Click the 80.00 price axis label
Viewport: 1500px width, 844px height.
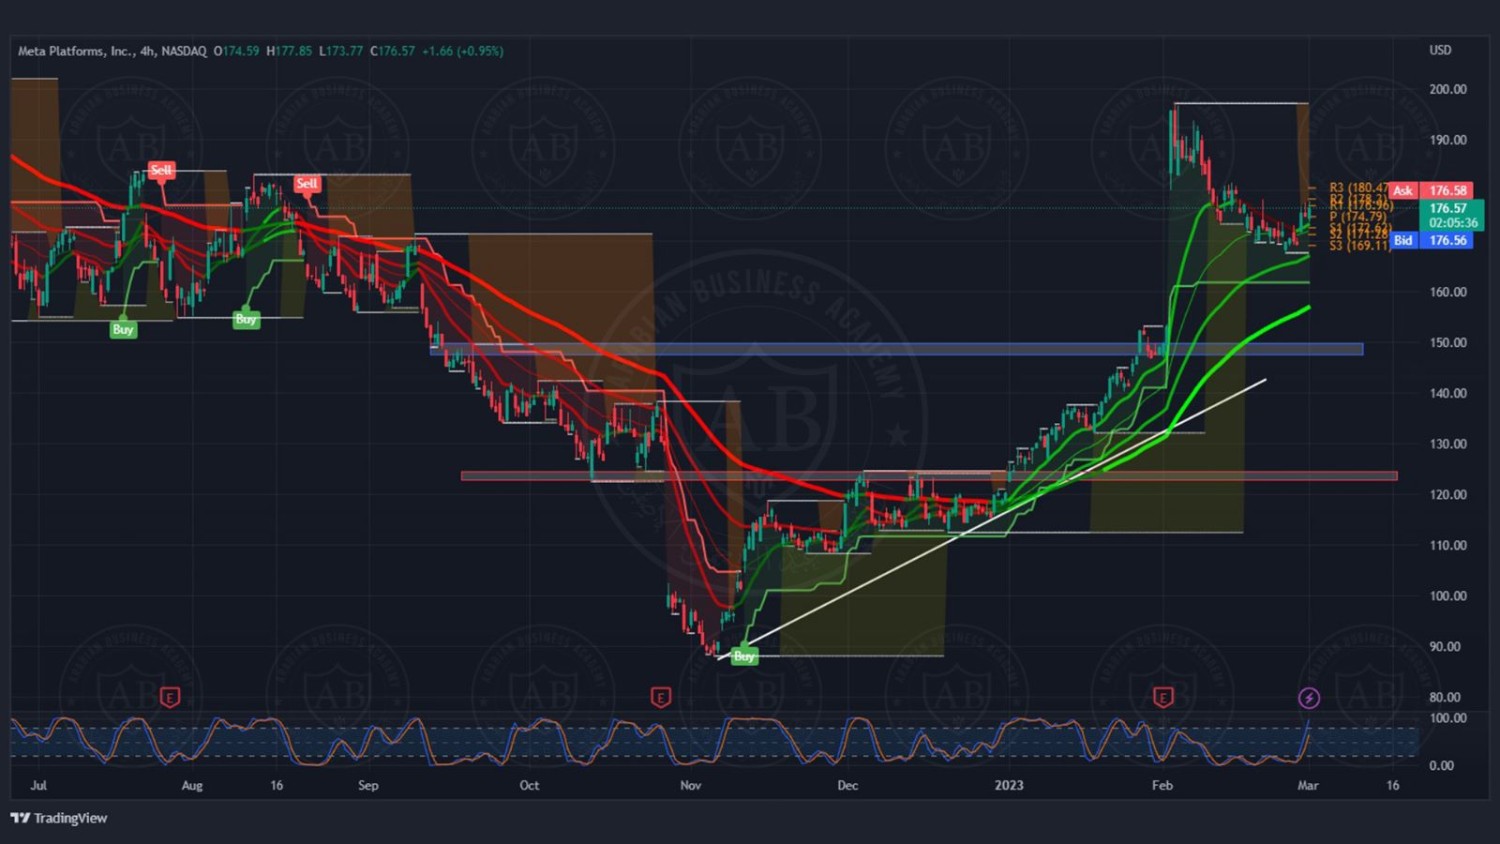click(1445, 697)
